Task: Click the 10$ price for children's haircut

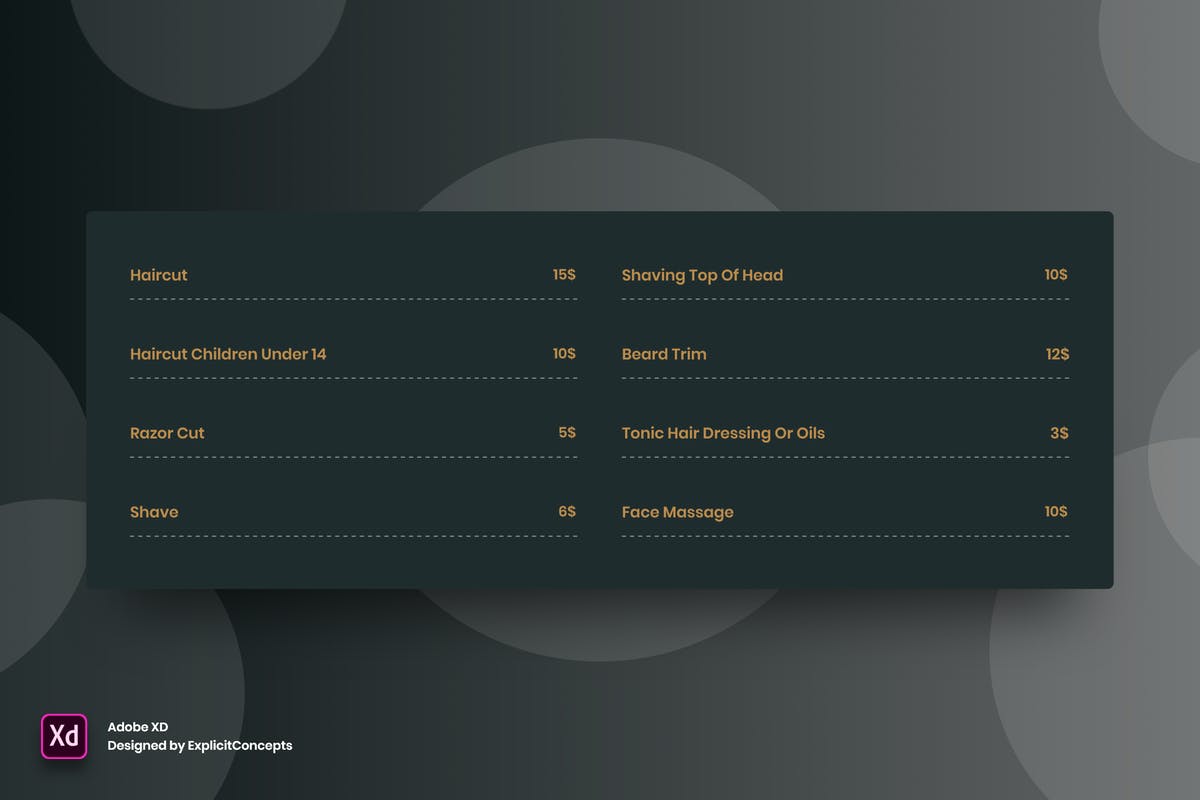Action: pyautogui.click(x=564, y=353)
